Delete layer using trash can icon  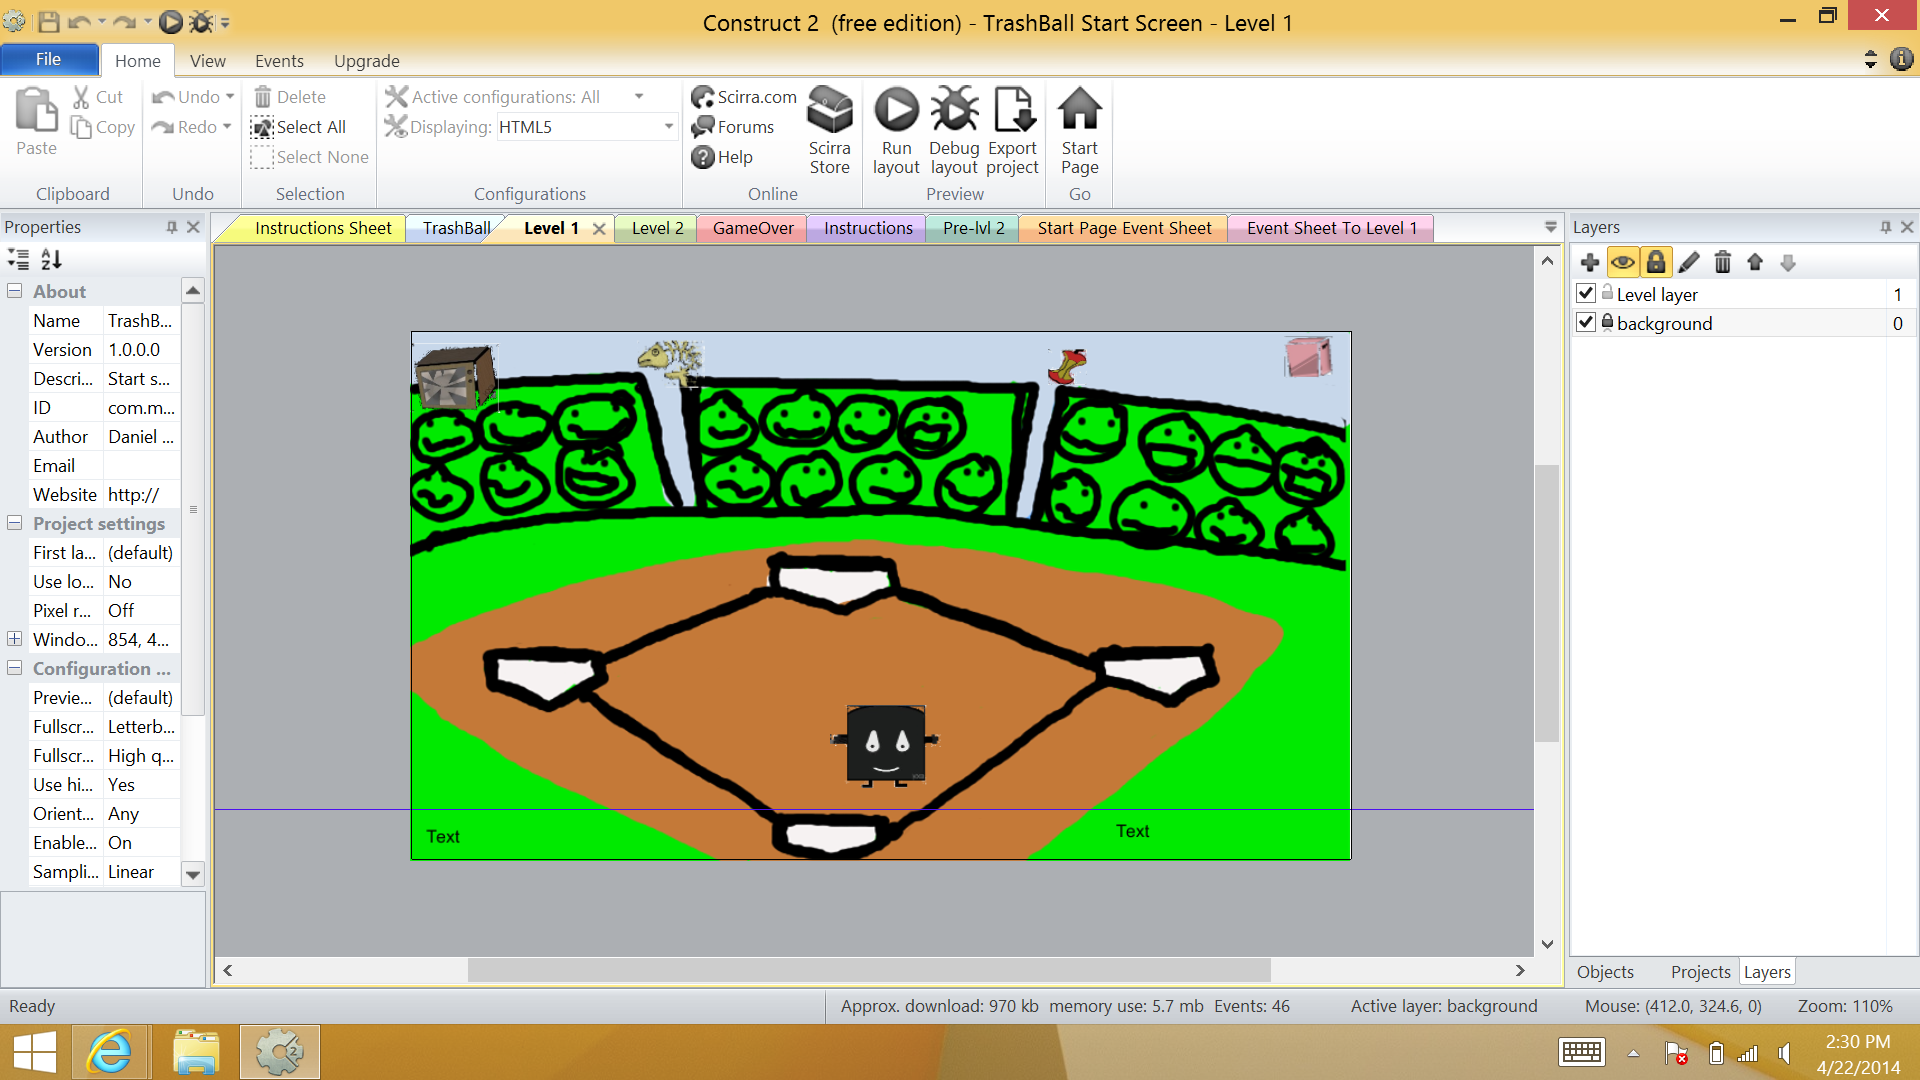pos(1722,263)
